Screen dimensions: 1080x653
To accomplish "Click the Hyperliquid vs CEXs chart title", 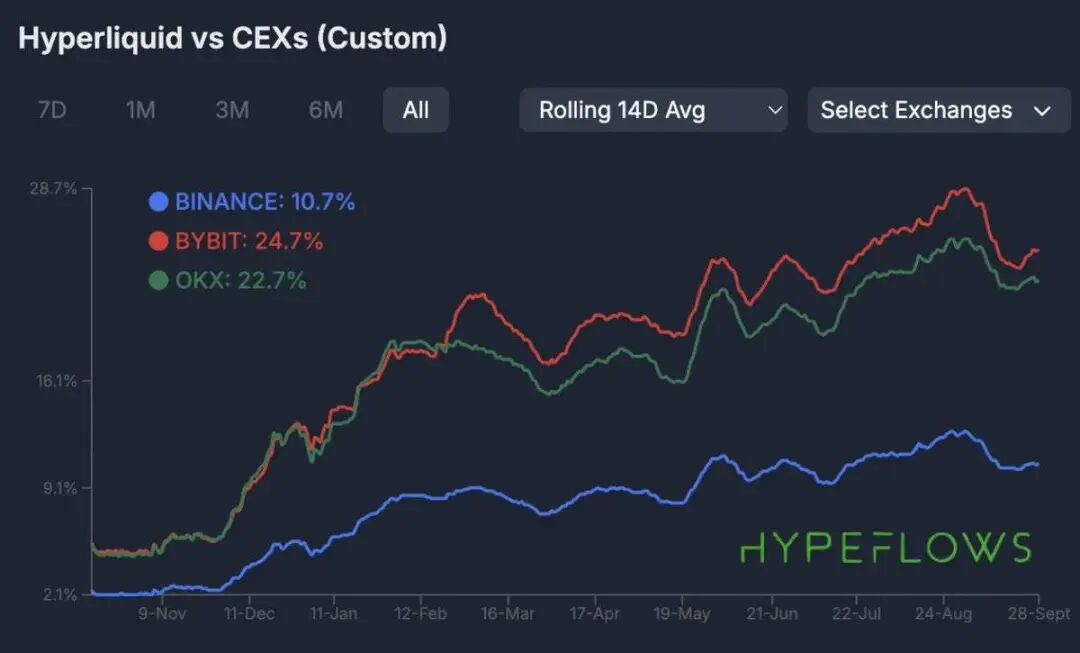I will tap(232, 38).
